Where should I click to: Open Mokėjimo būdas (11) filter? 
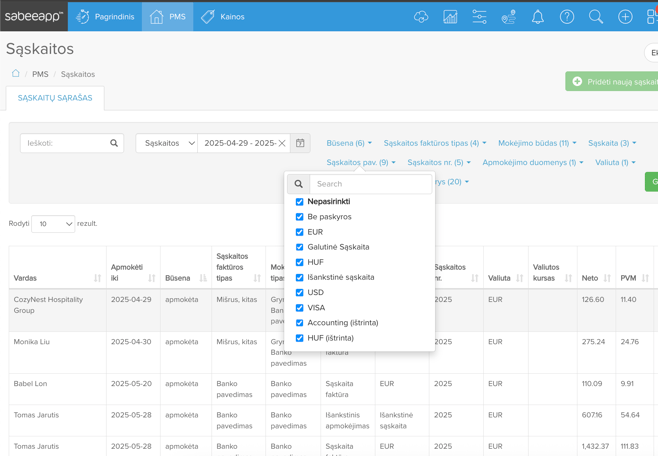[537, 143]
